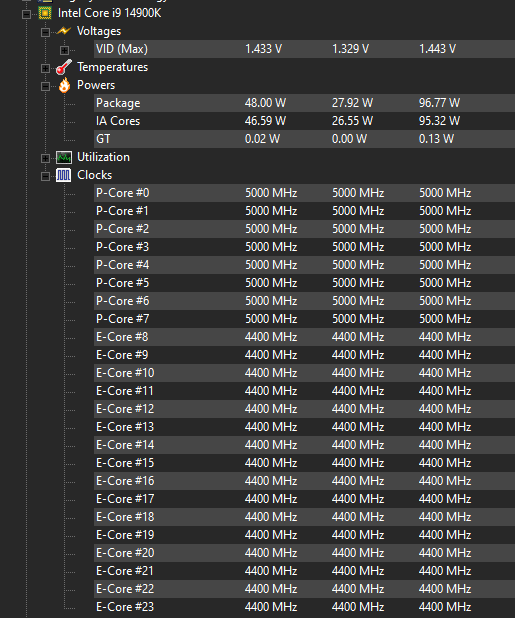Image resolution: width=515 pixels, height=618 pixels.
Task: Select the Clocks label
Action: (x=95, y=175)
